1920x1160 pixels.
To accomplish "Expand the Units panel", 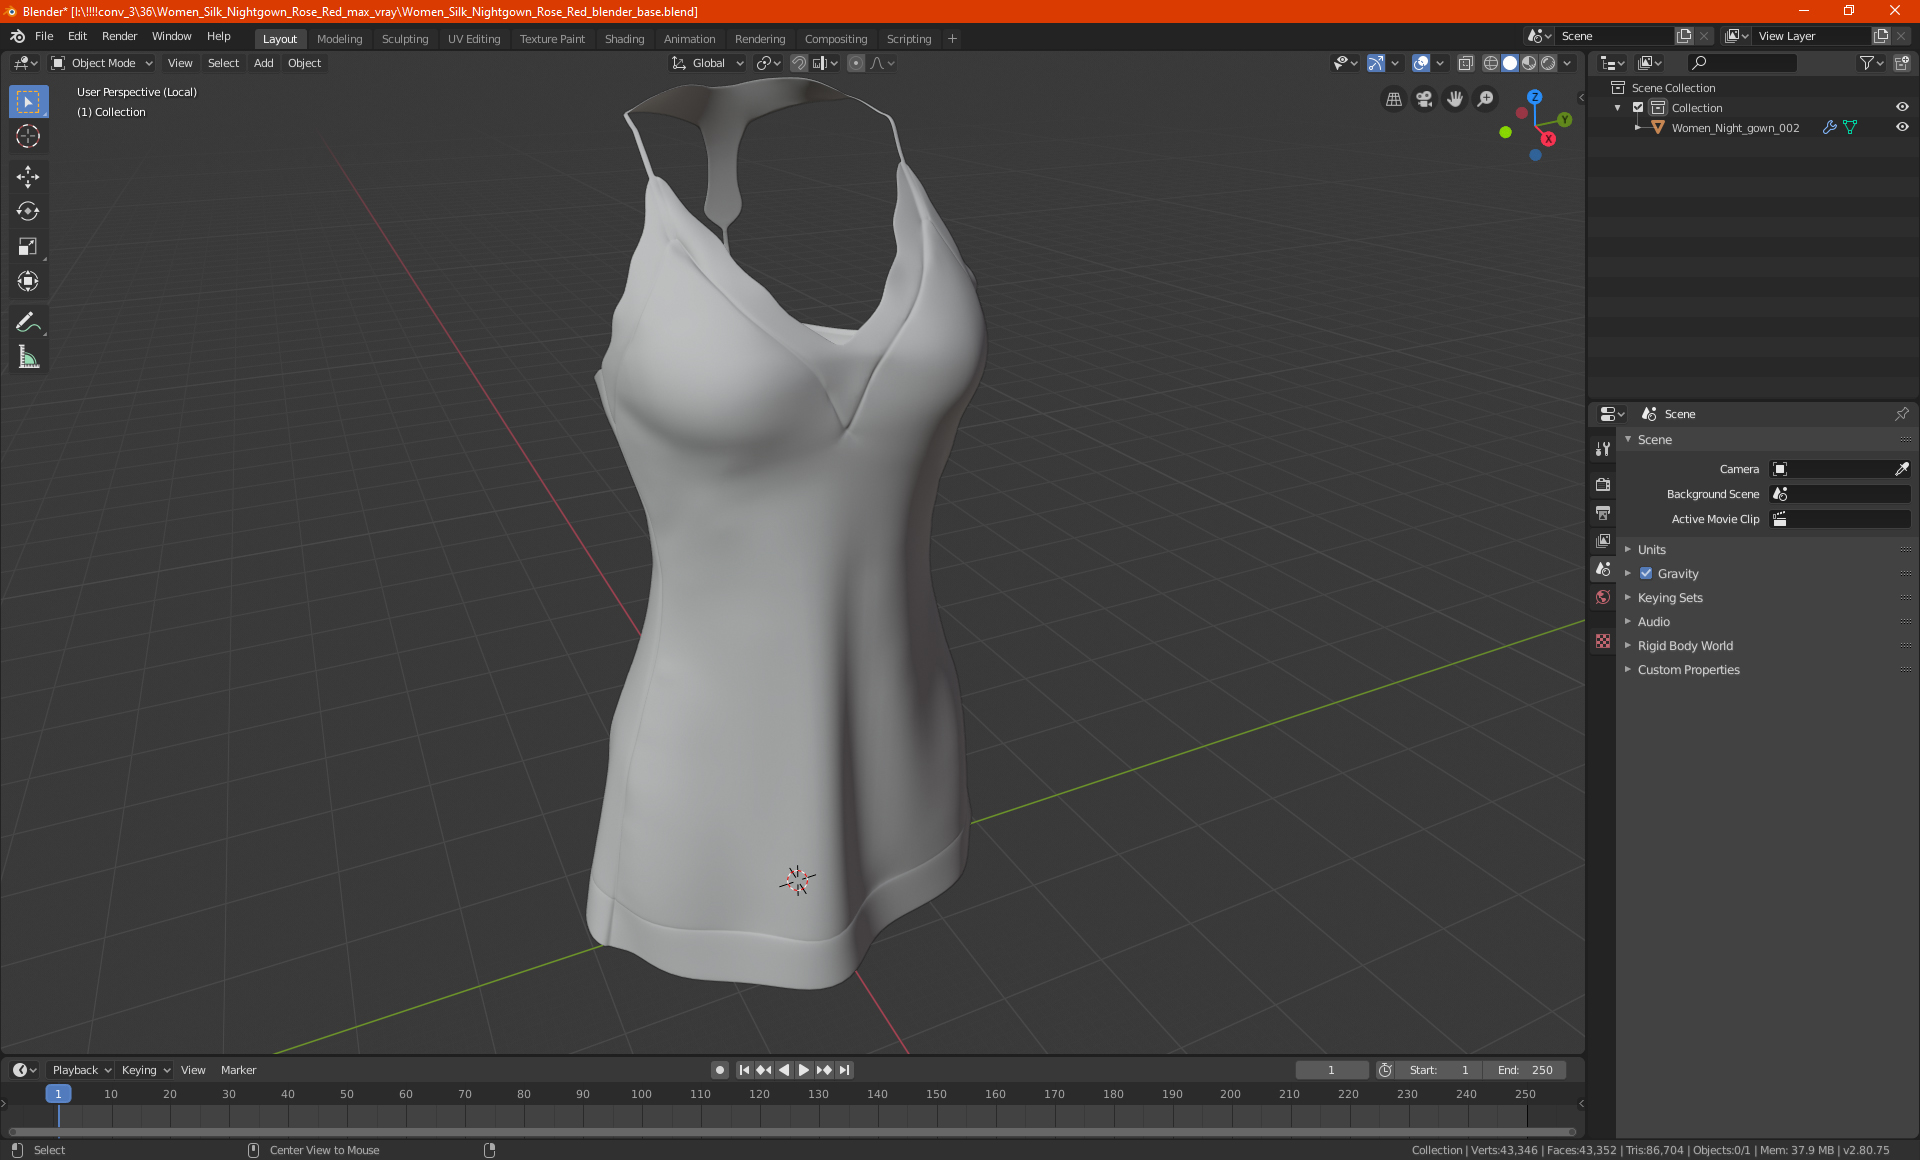I will click(x=1651, y=550).
